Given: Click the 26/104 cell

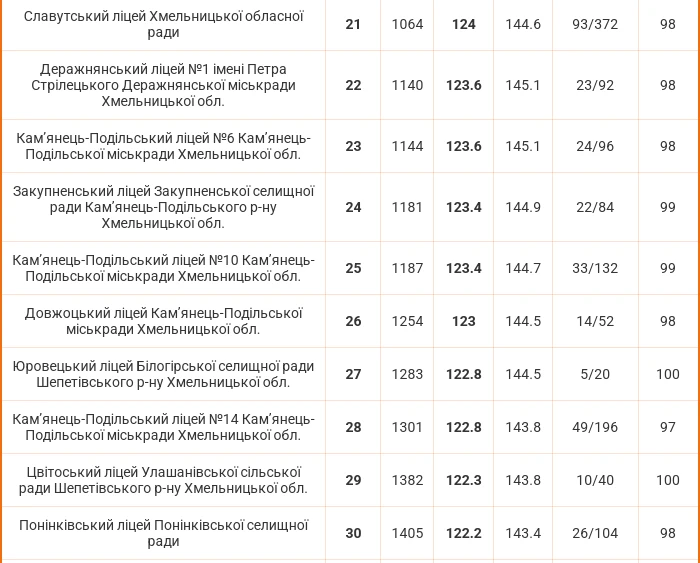Looking at the screenshot, I should 595,534.
